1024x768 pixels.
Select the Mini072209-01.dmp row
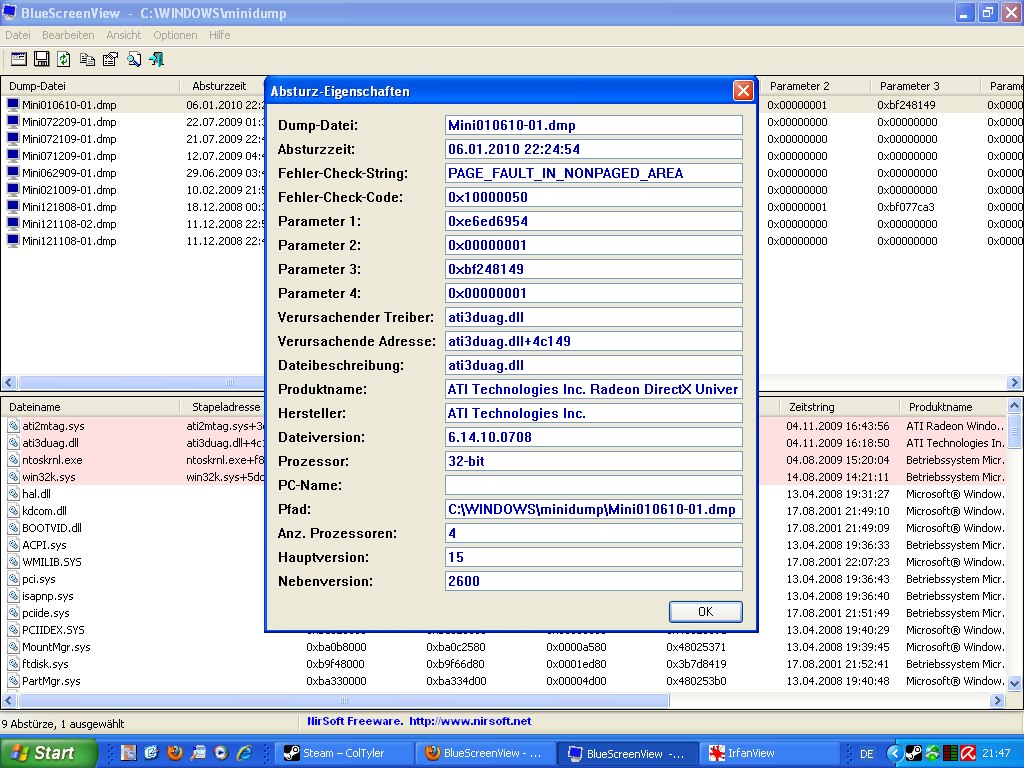[x=134, y=122]
